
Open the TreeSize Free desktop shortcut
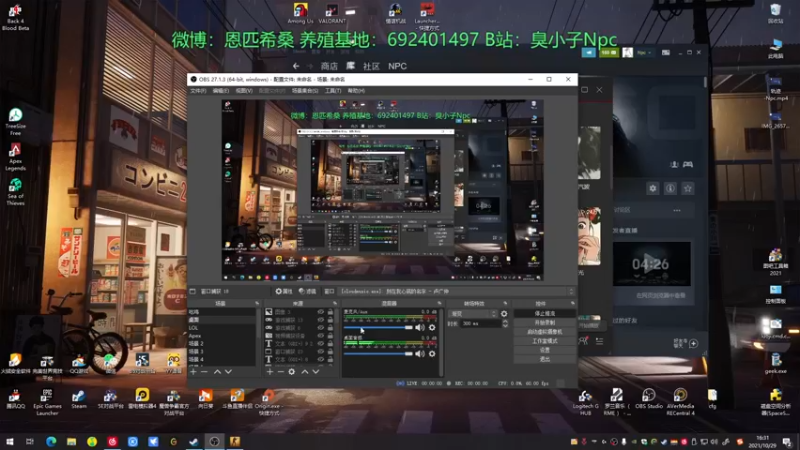coord(15,122)
